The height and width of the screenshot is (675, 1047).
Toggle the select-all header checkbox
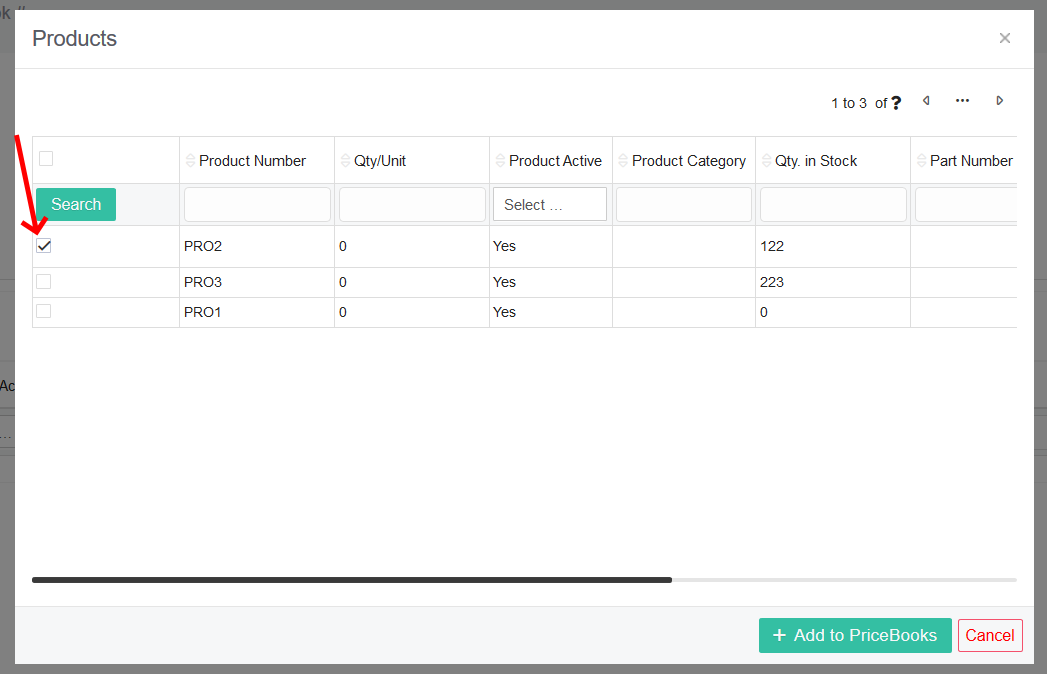[x=44, y=158]
